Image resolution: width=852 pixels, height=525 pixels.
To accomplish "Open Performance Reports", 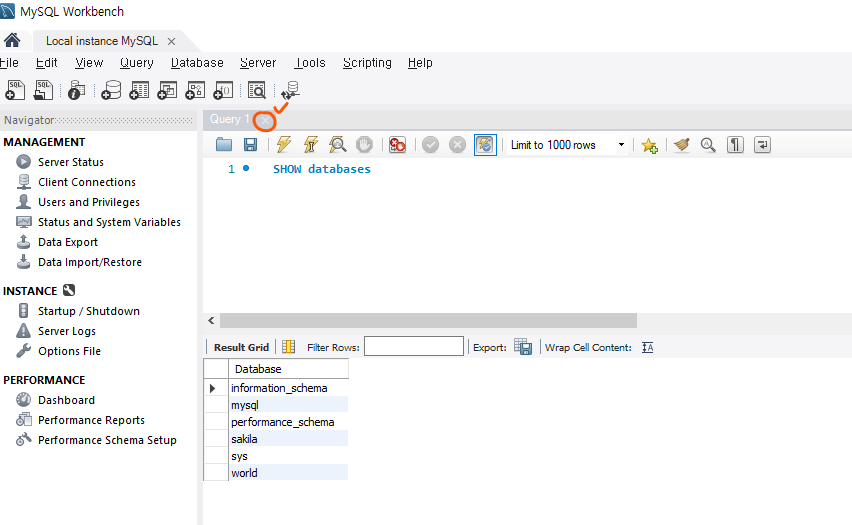I will pyautogui.click(x=91, y=420).
